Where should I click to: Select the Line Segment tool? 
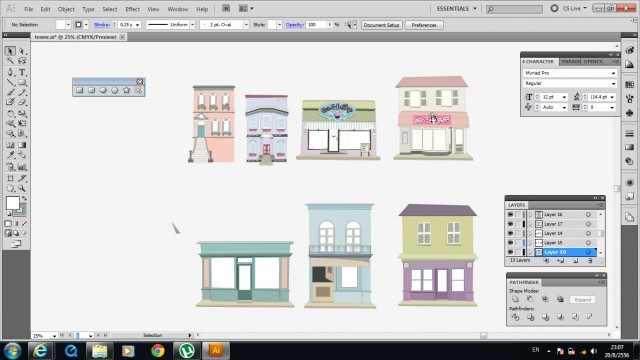click(10, 82)
